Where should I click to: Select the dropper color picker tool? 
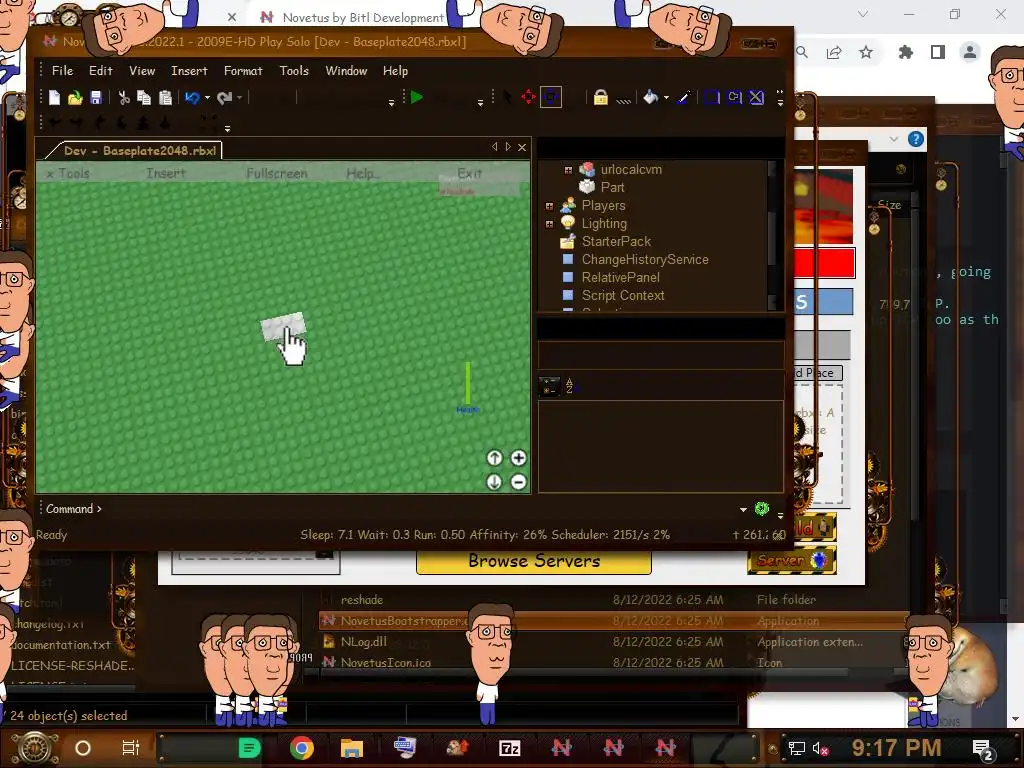pos(684,98)
